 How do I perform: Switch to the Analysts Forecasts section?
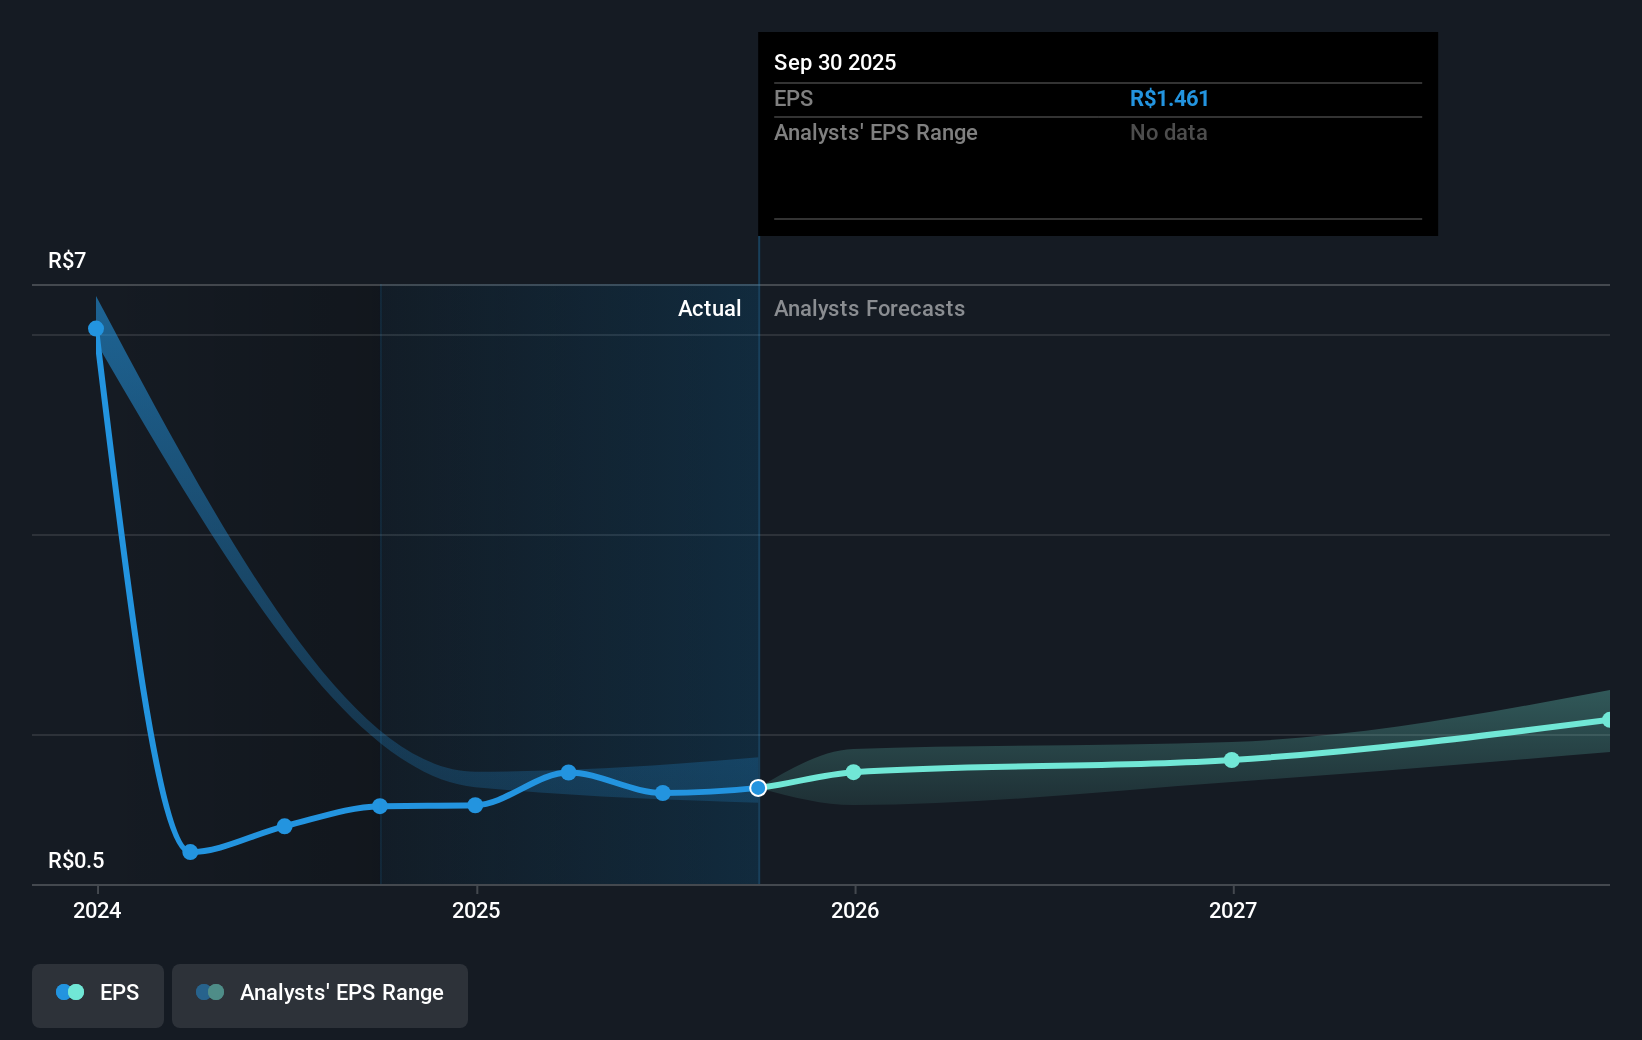click(x=869, y=309)
